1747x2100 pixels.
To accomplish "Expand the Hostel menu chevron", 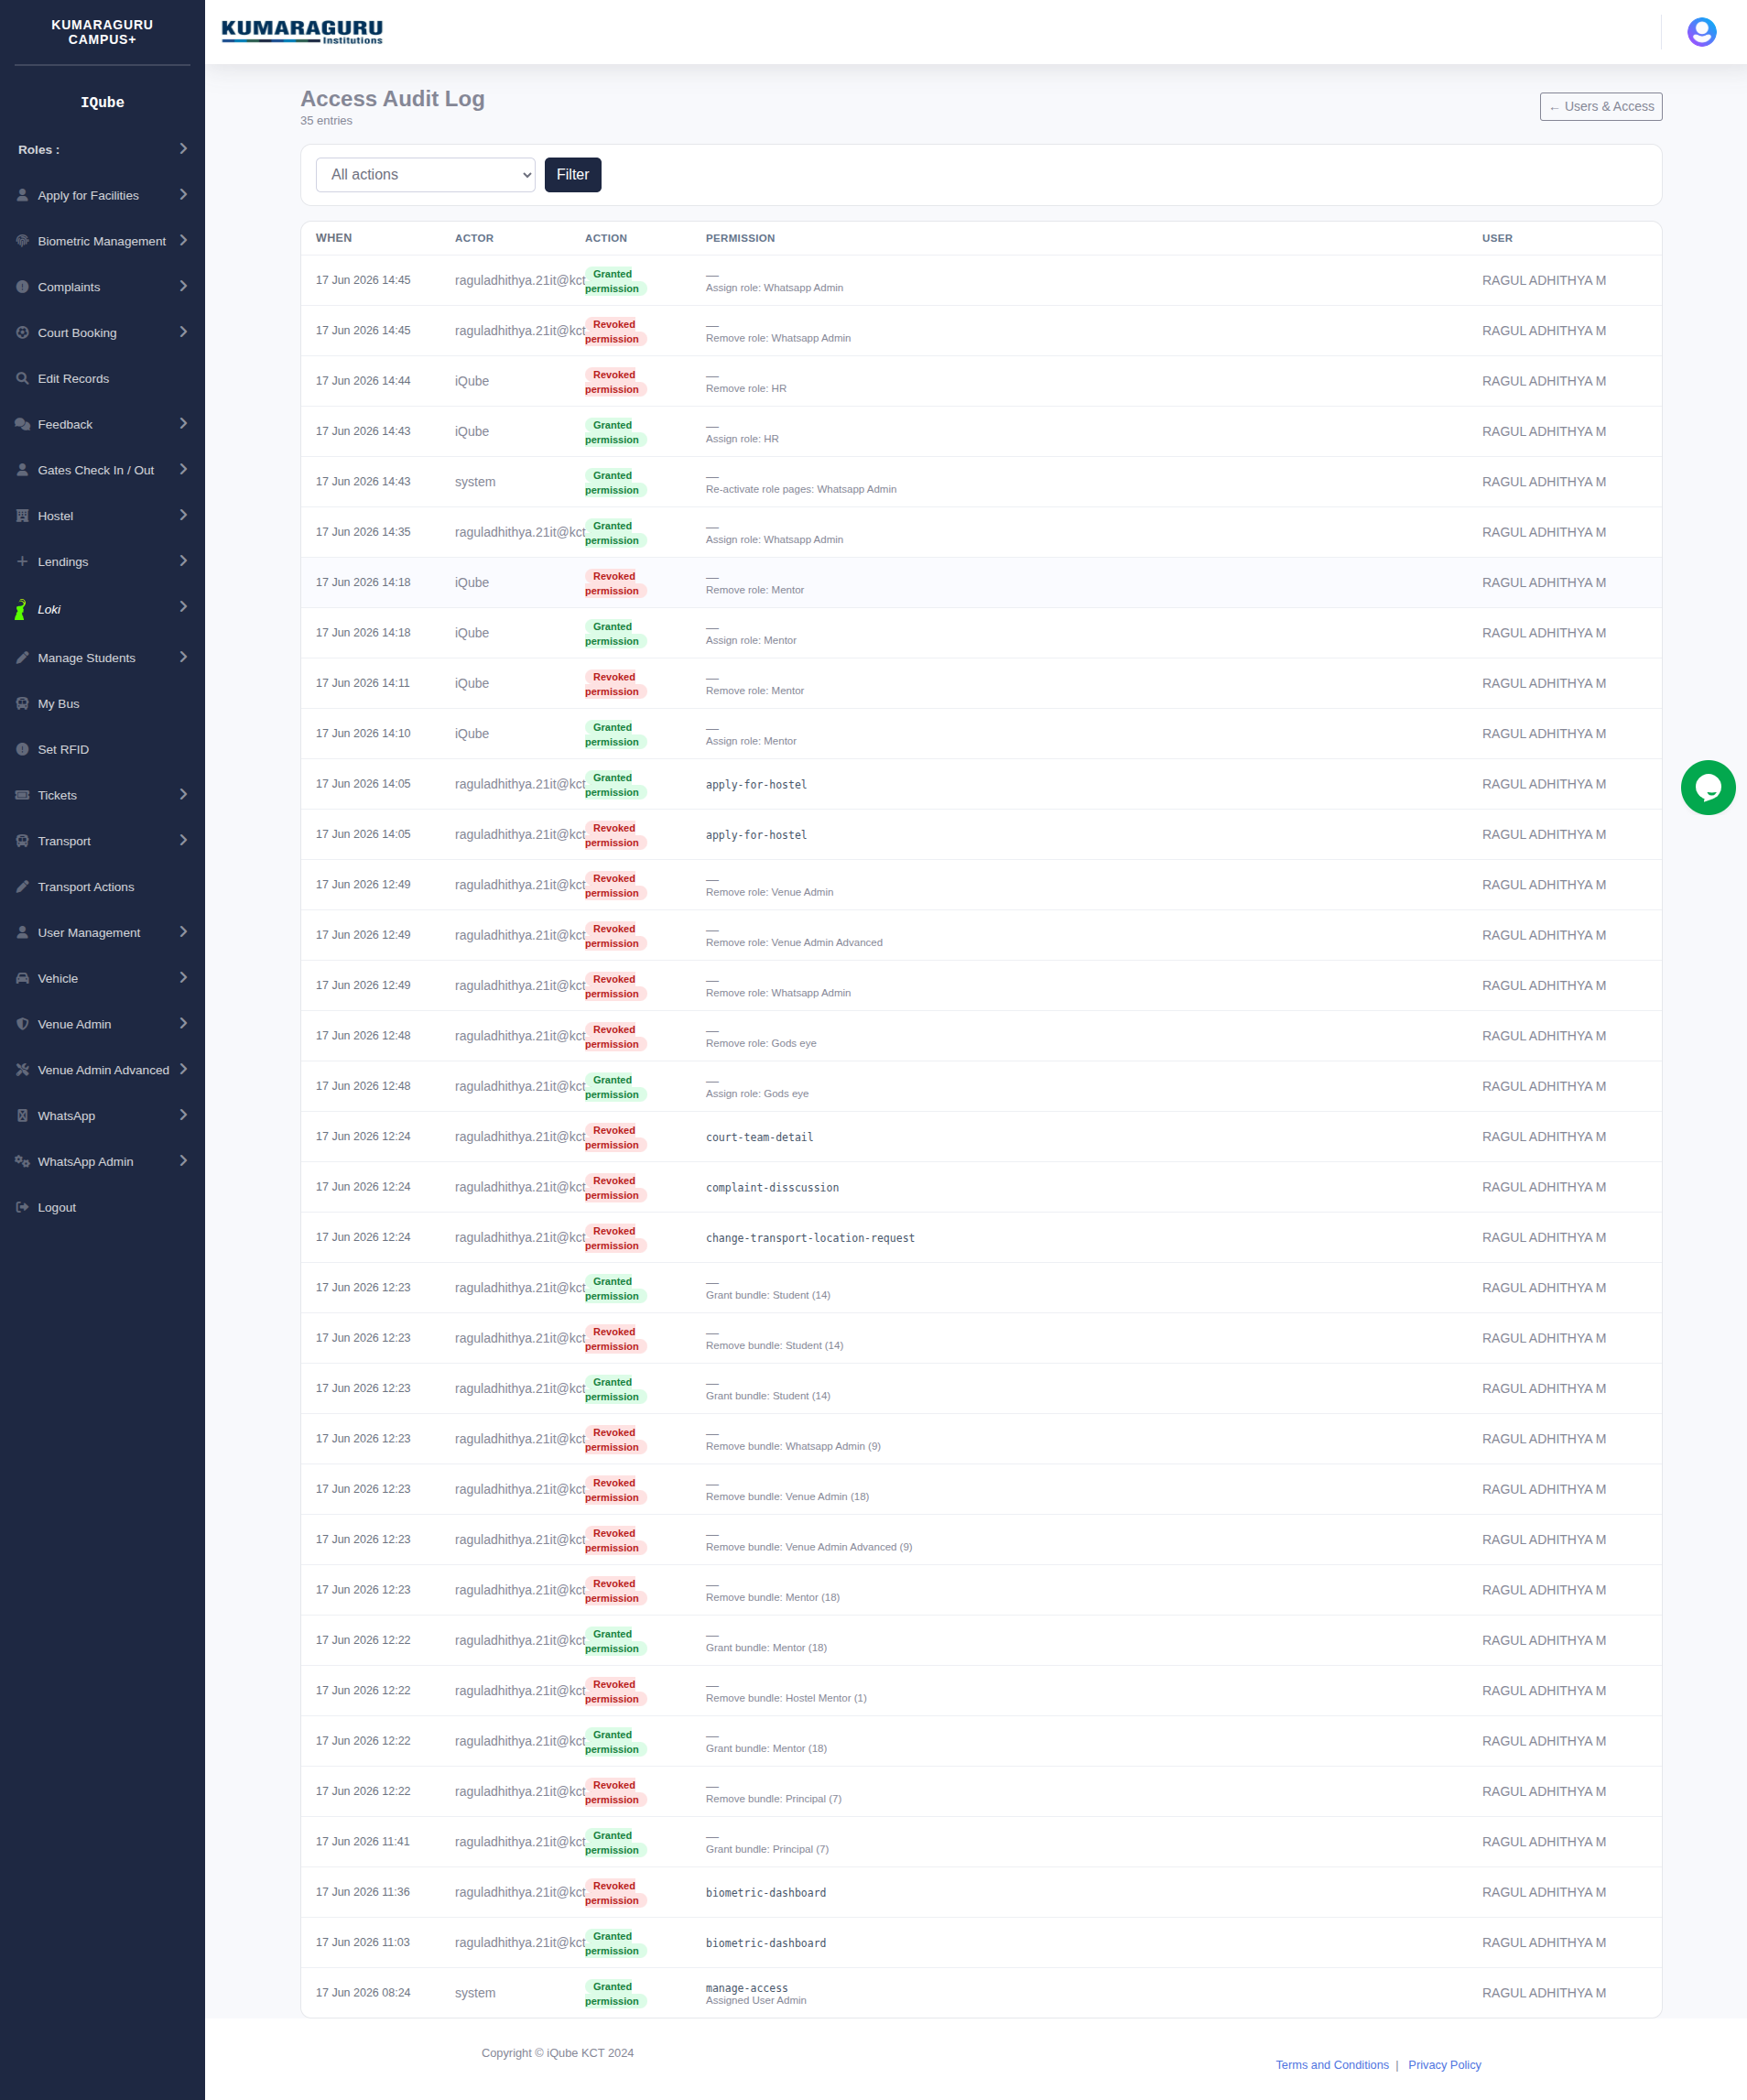I will 183,516.
